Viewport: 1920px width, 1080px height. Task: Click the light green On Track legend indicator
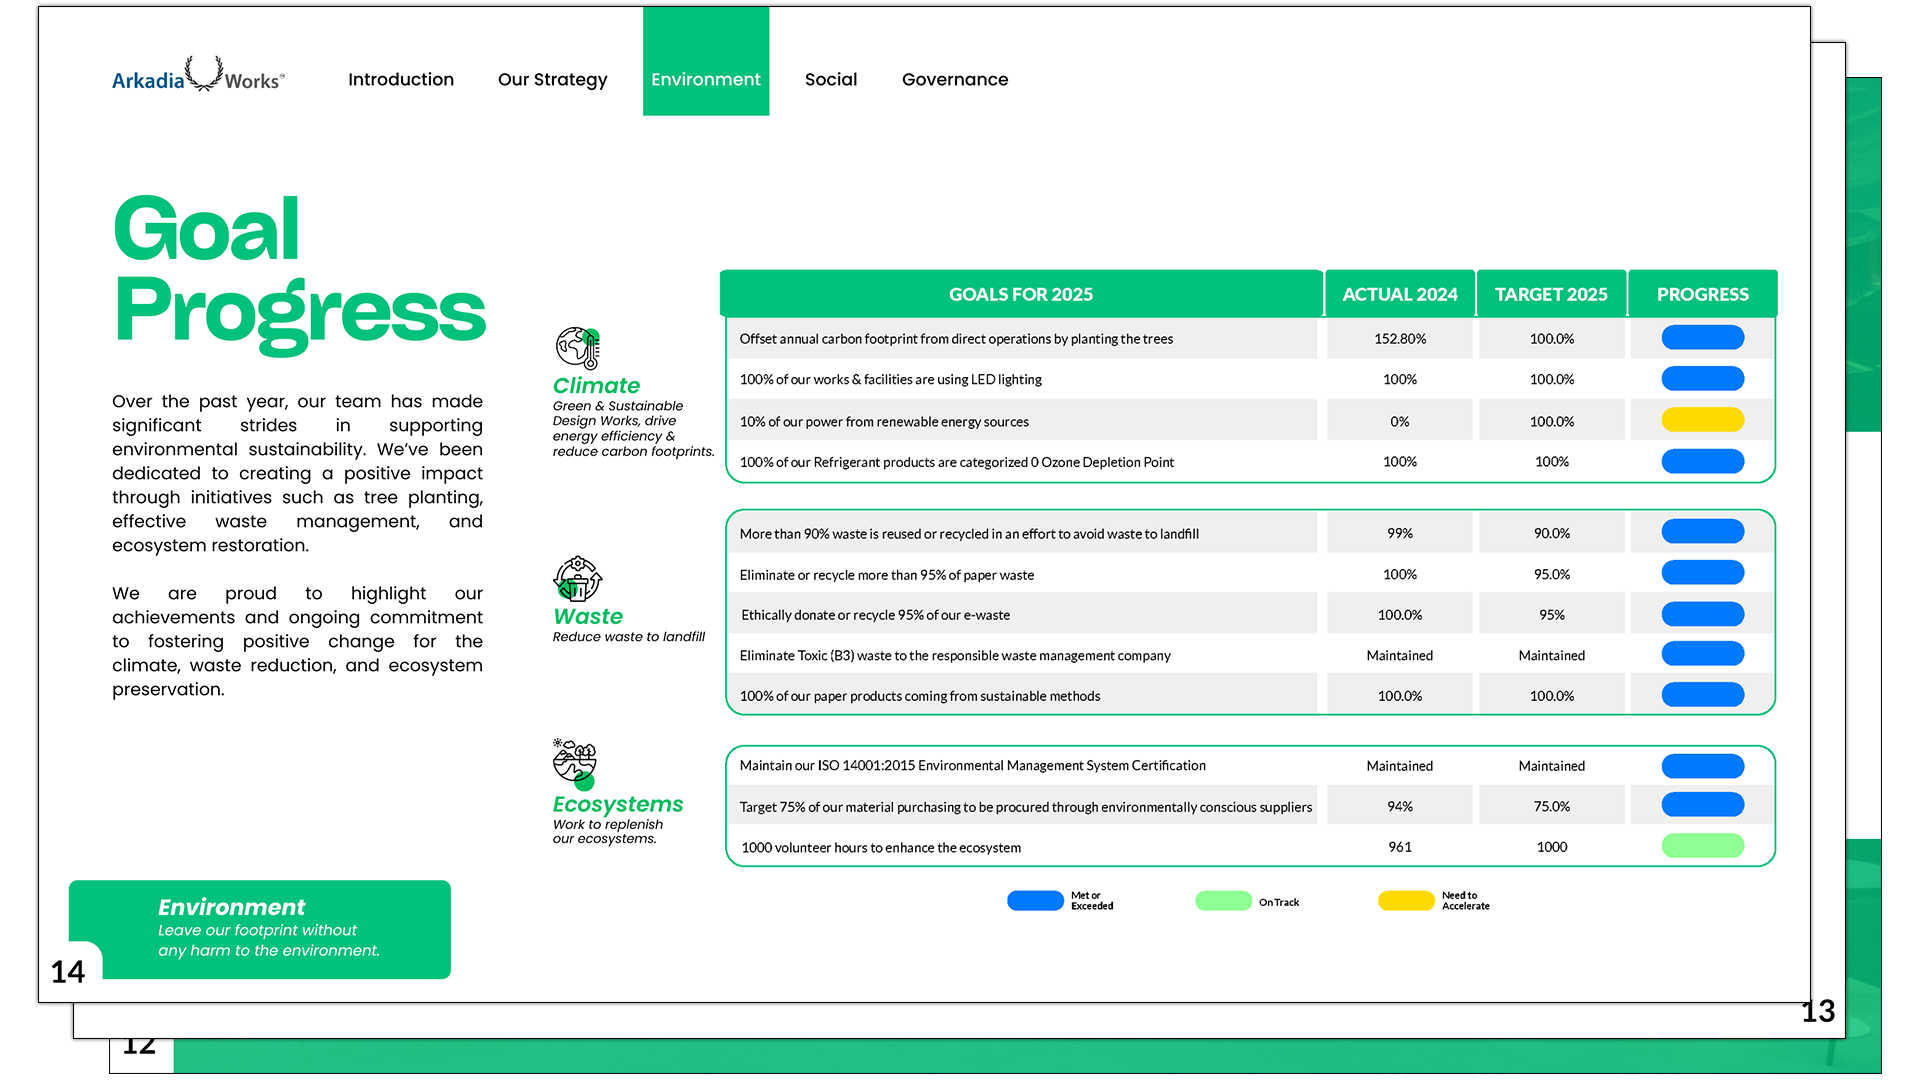pyautogui.click(x=1222, y=900)
